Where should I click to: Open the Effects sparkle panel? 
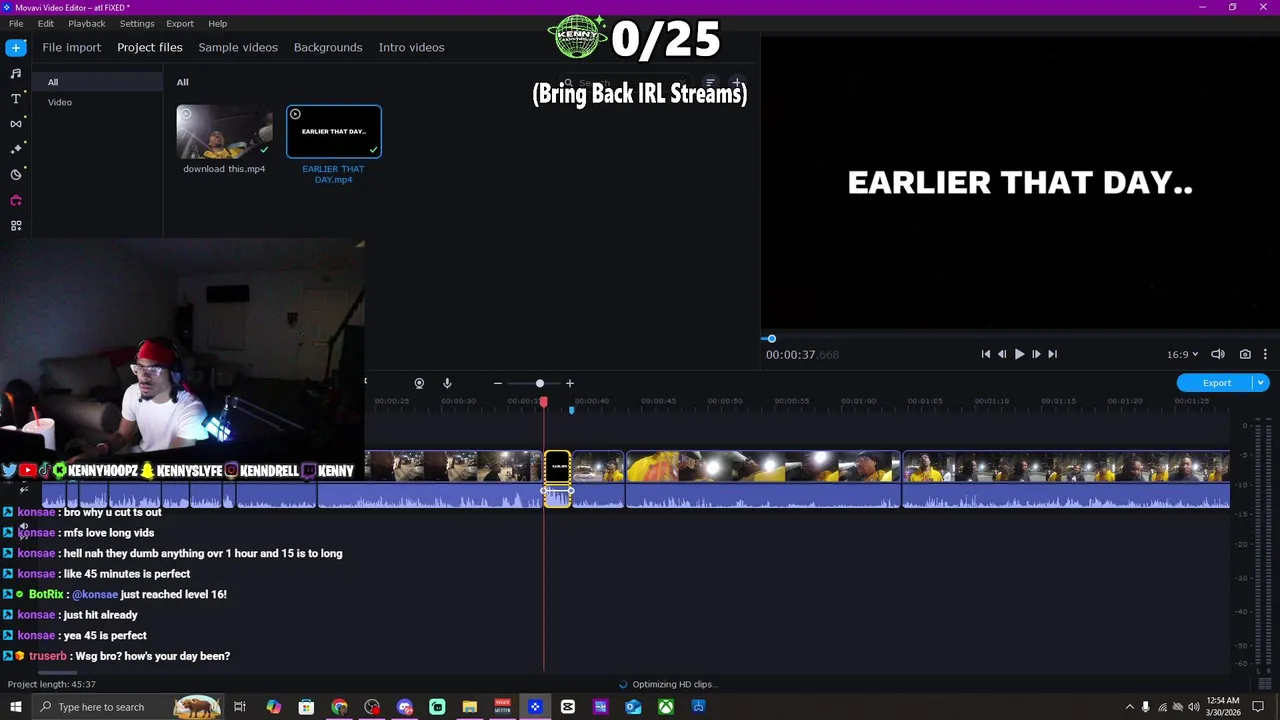16,149
